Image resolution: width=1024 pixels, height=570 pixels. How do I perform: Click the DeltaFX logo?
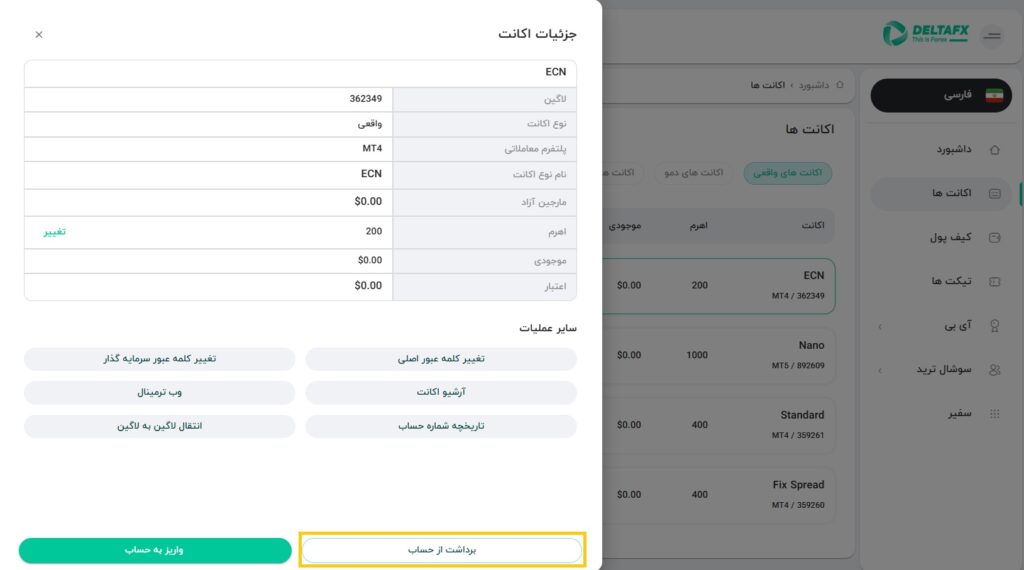(925, 33)
